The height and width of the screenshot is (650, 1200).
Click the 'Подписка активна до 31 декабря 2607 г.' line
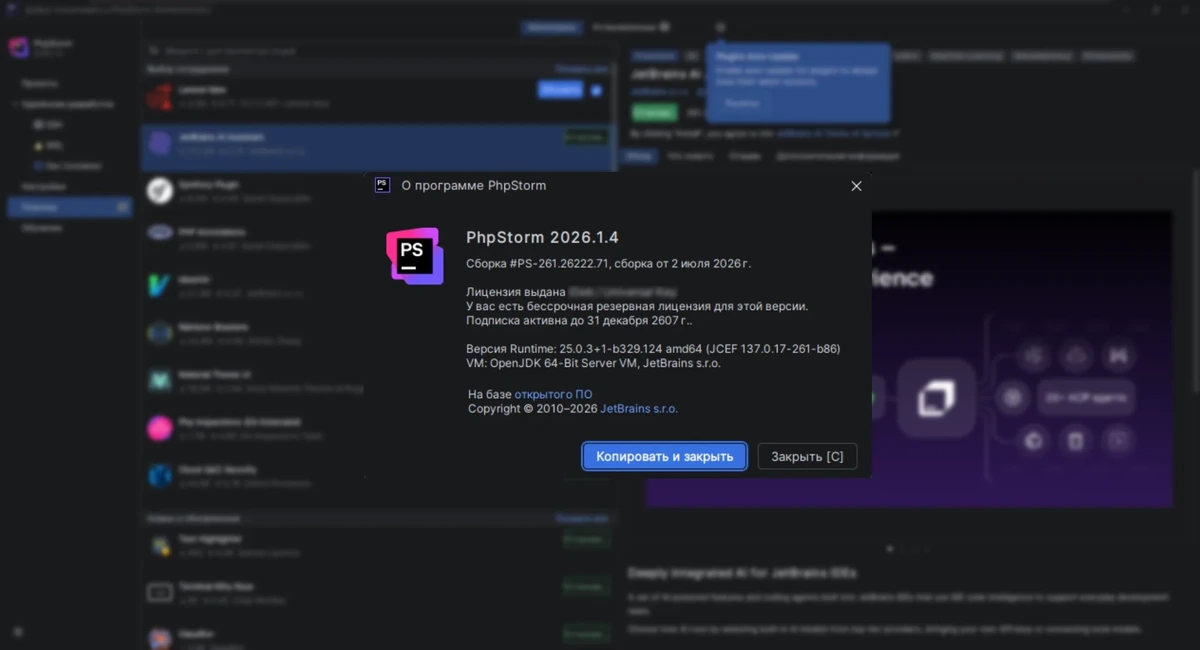pos(579,321)
